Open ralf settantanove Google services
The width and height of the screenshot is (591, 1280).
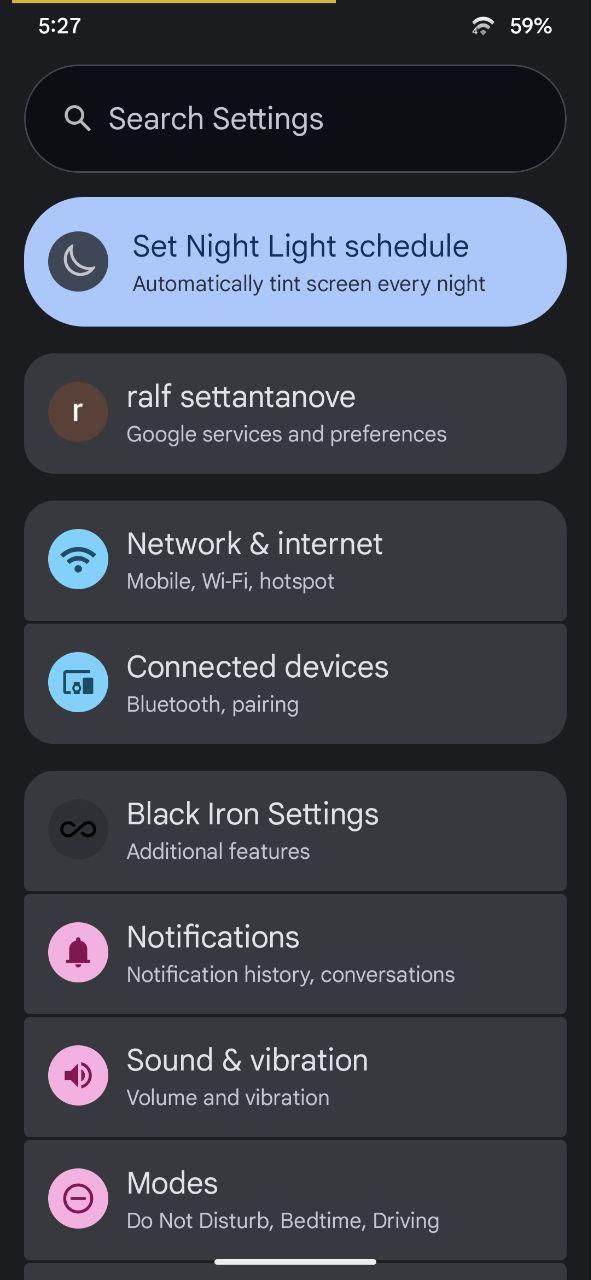(295, 413)
